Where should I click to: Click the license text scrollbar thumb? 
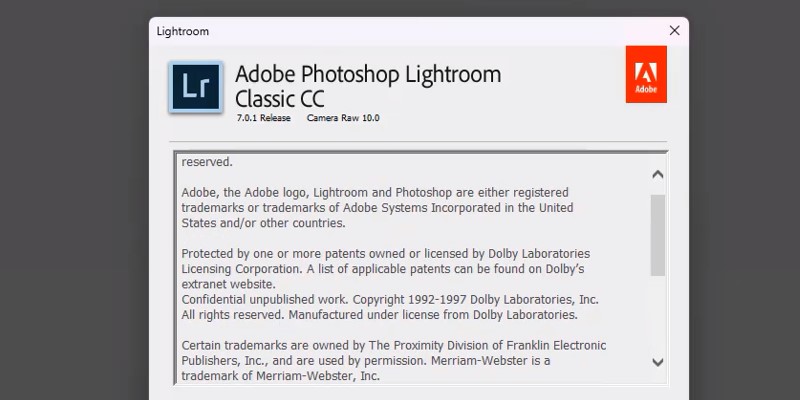(657, 234)
